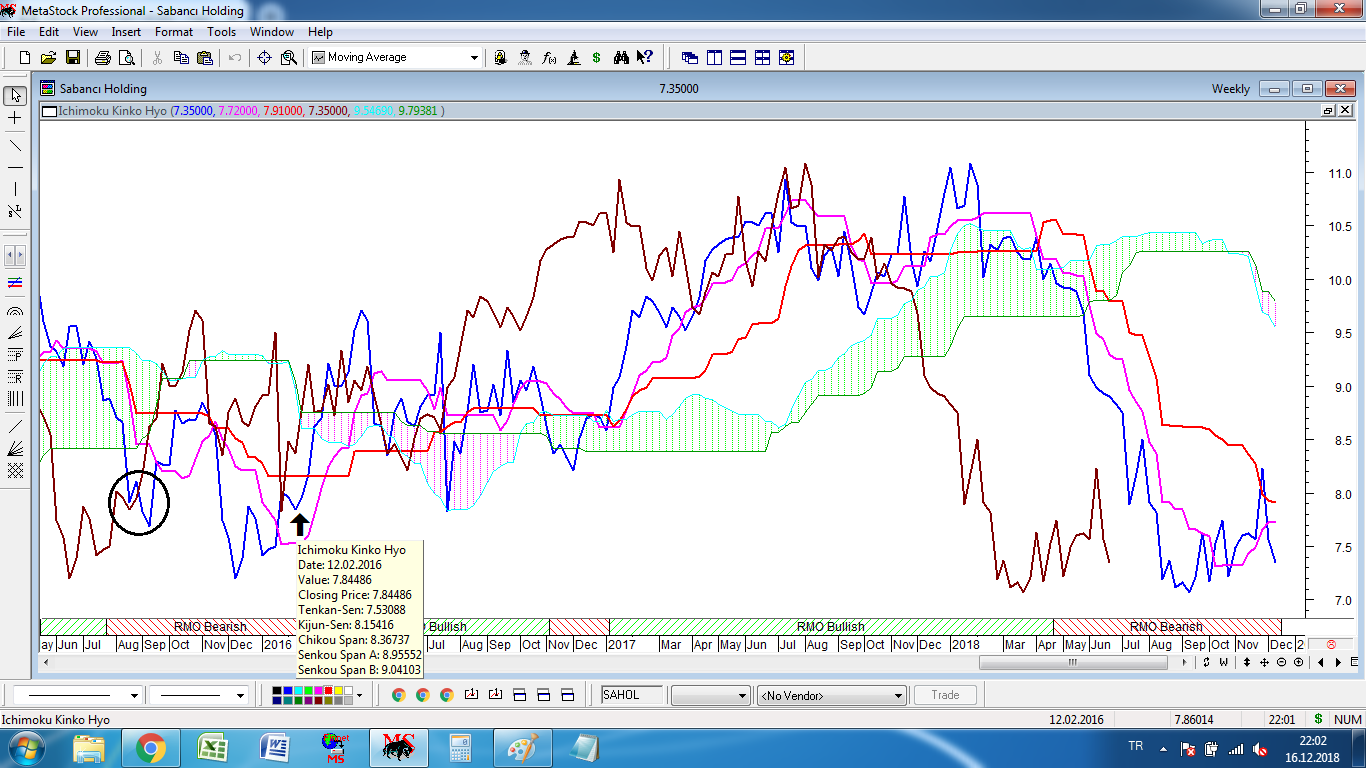The height and width of the screenshot is (768, 1366).
Task: Click the Windows Start button
Action: pyautogui.click(x=27, y=748)
